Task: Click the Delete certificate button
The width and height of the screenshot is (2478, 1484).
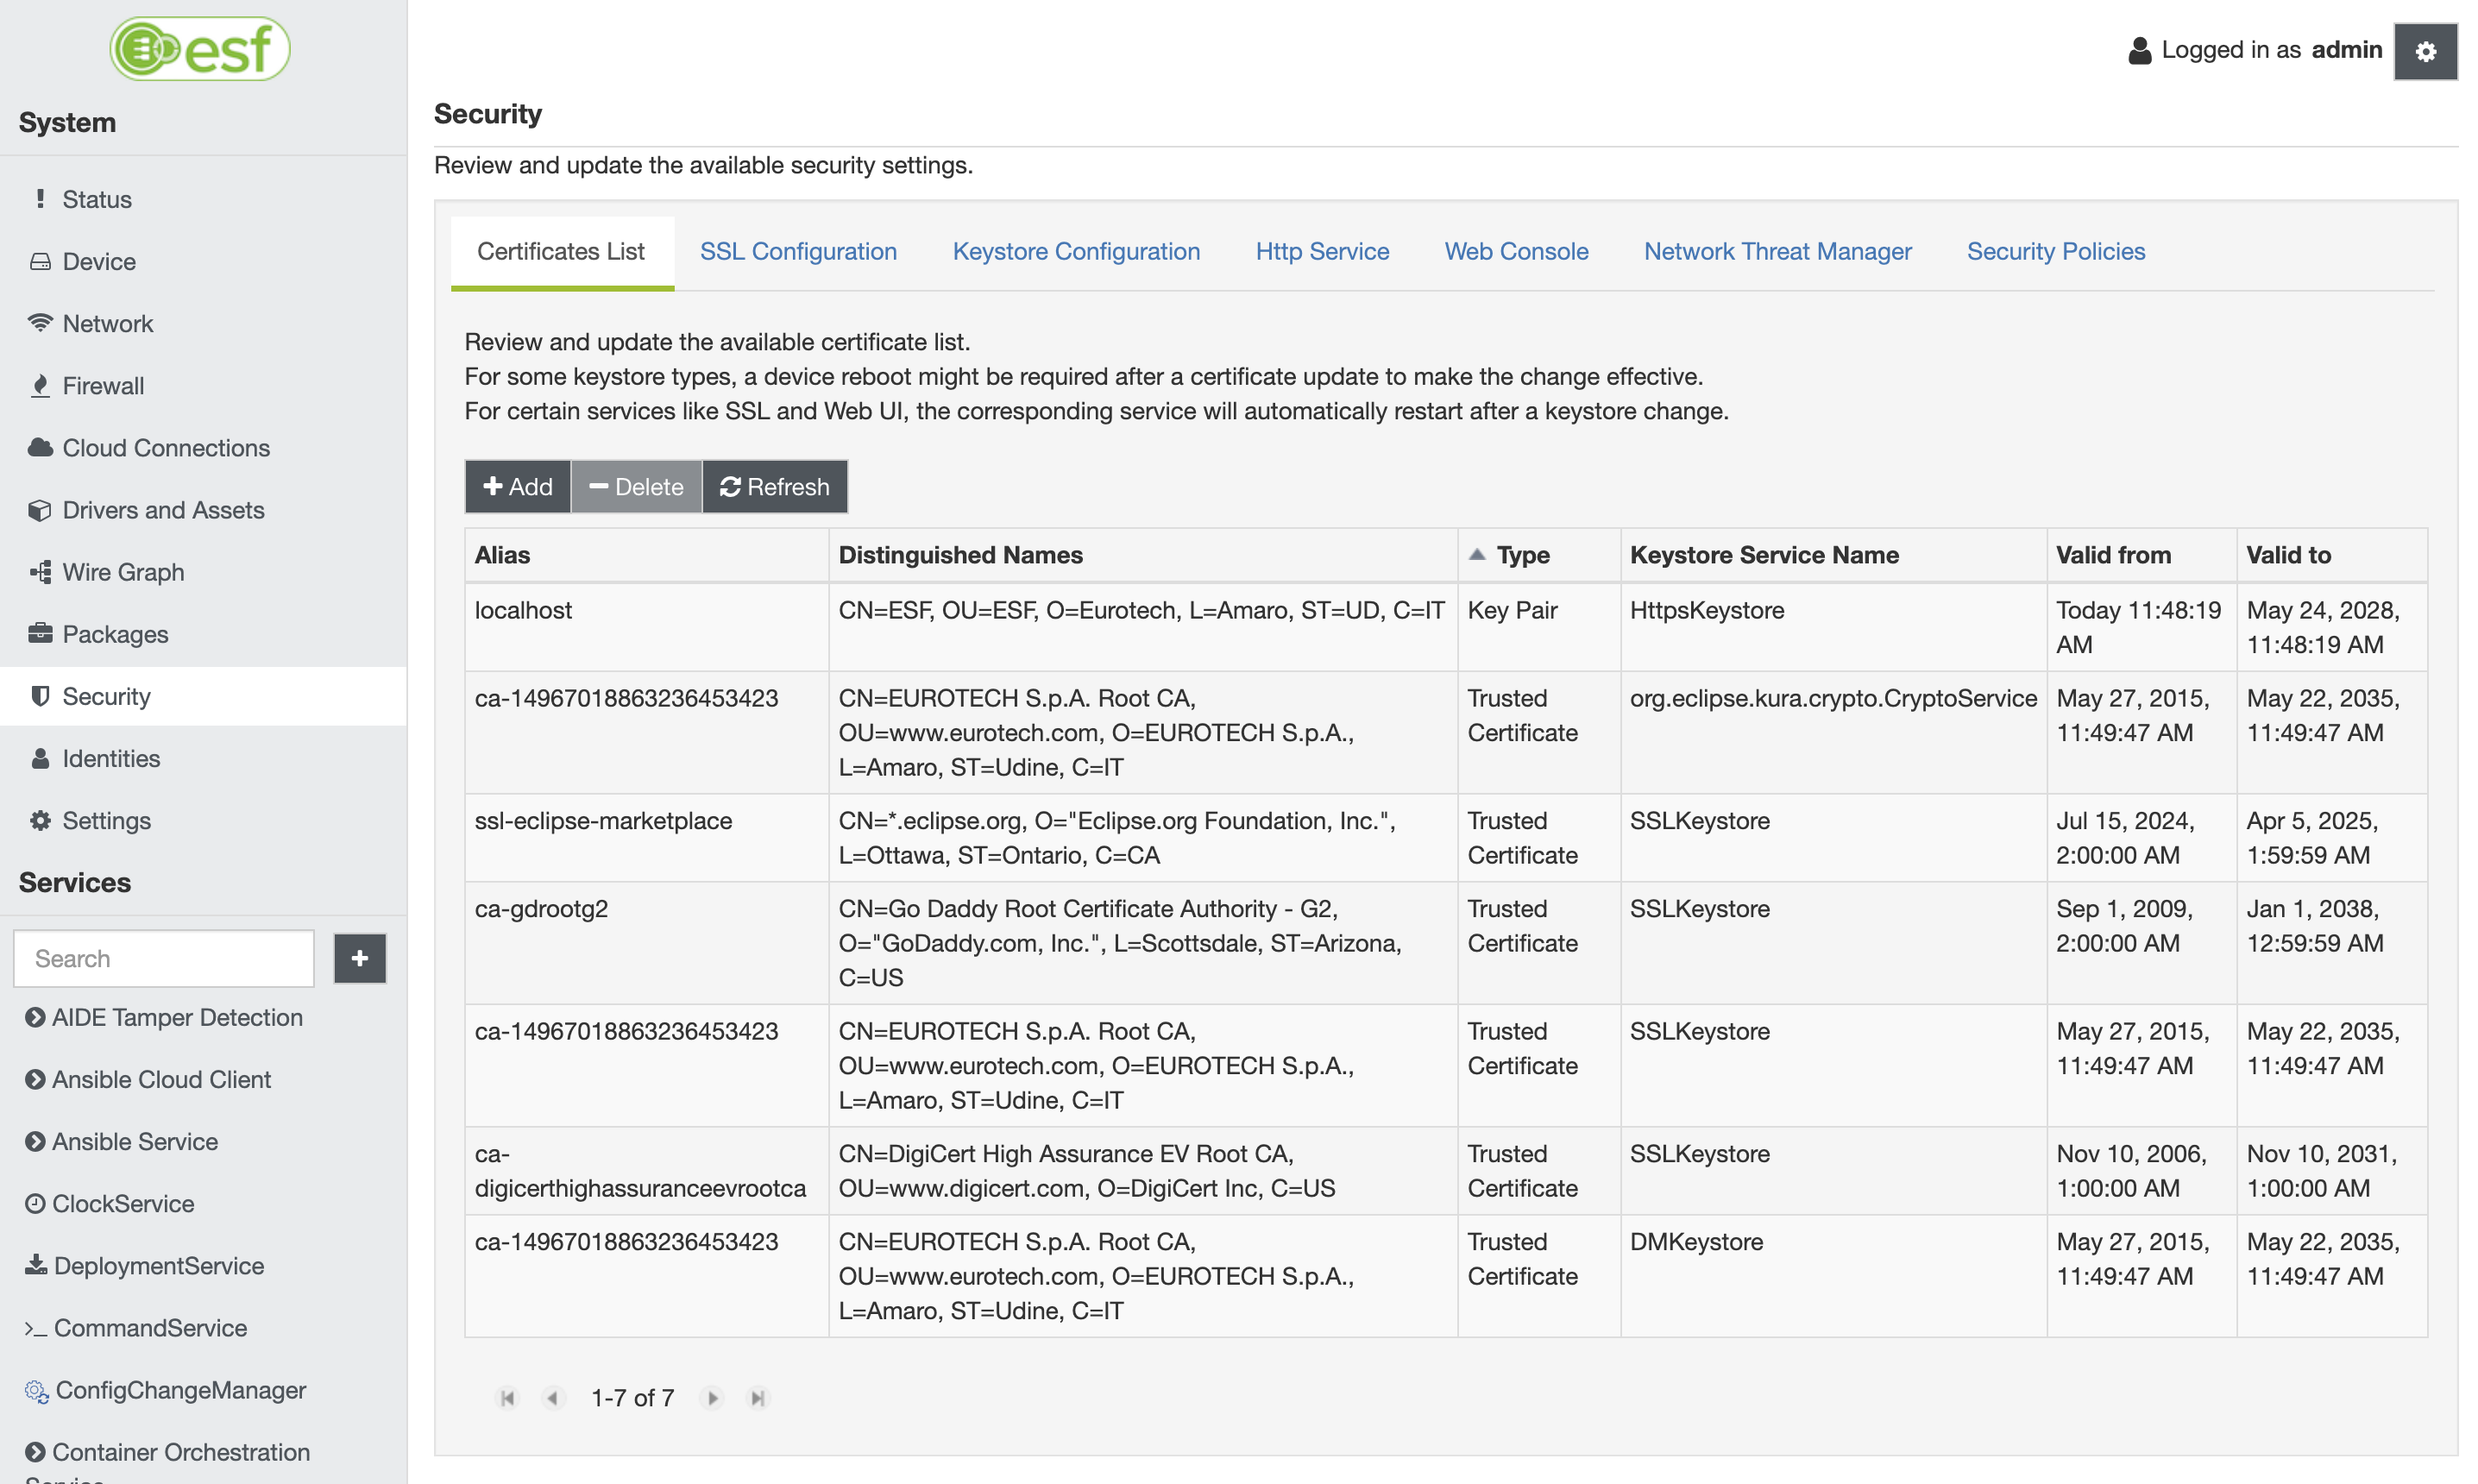Action: [x=637, y=486]
